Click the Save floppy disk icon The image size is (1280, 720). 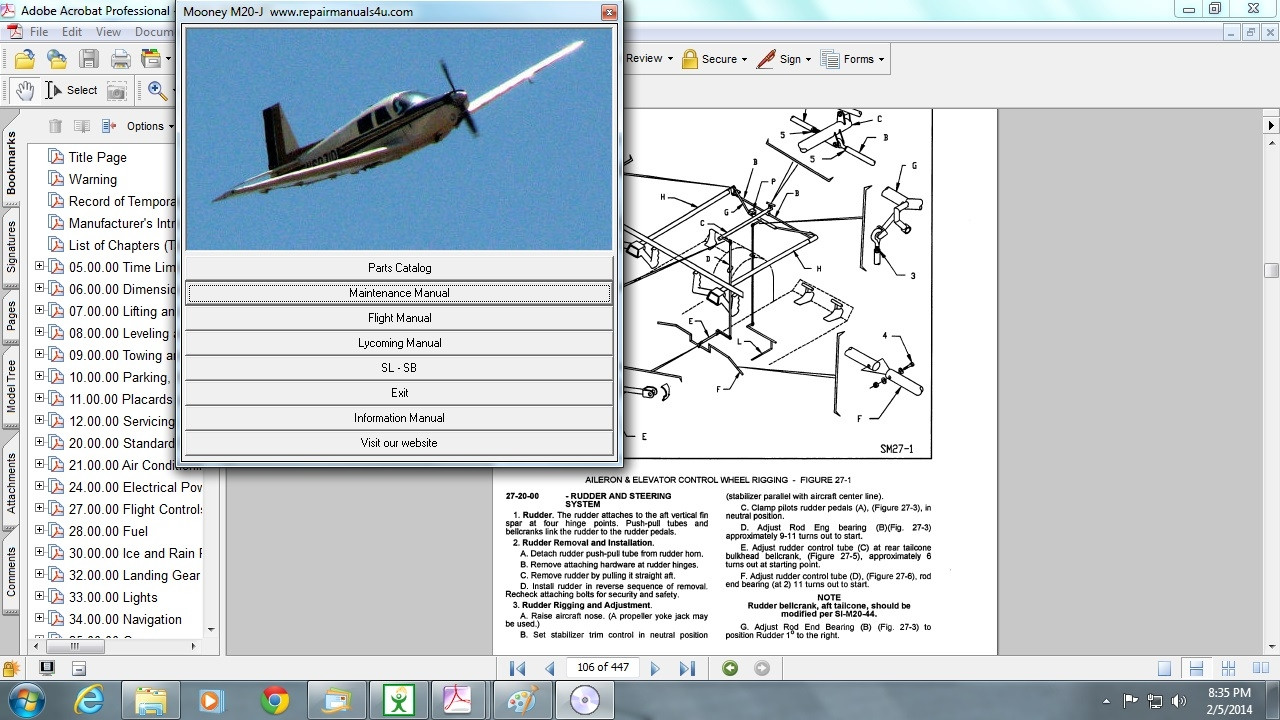[89, 59]
